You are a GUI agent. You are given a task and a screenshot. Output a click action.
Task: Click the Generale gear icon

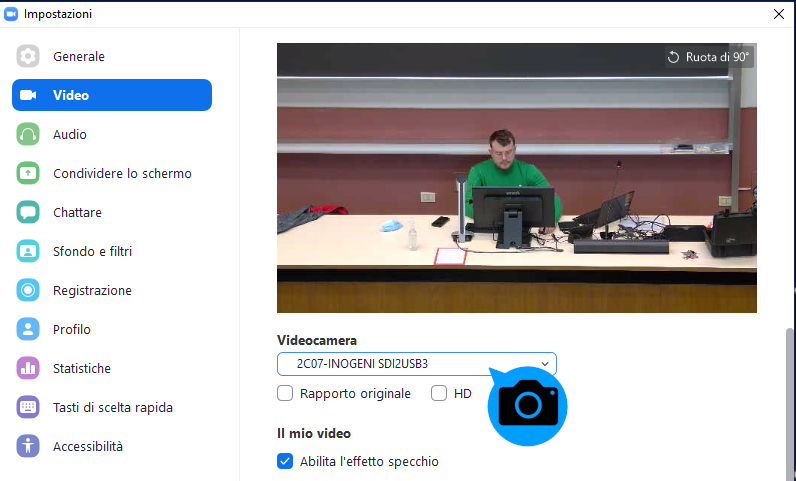[x=28, y=56]
